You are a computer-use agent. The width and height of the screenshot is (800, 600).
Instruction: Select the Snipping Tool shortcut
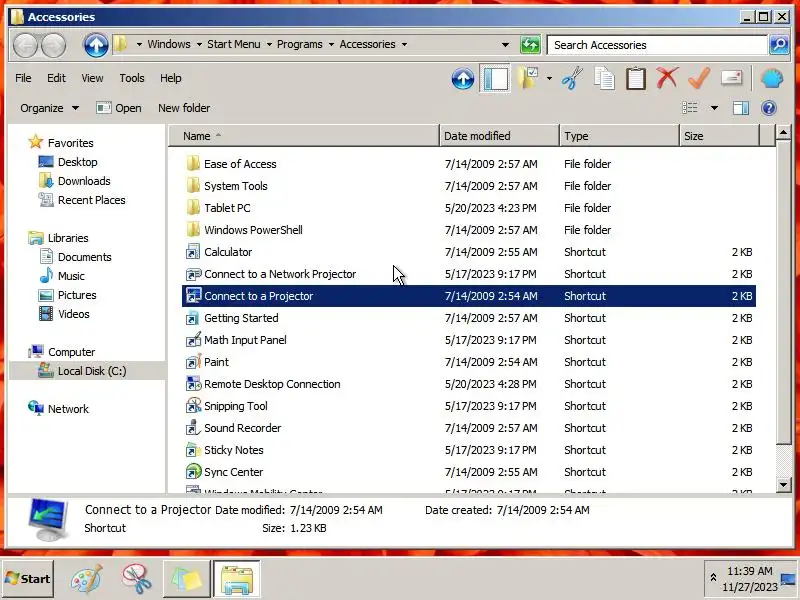click(x=236, y=406)
